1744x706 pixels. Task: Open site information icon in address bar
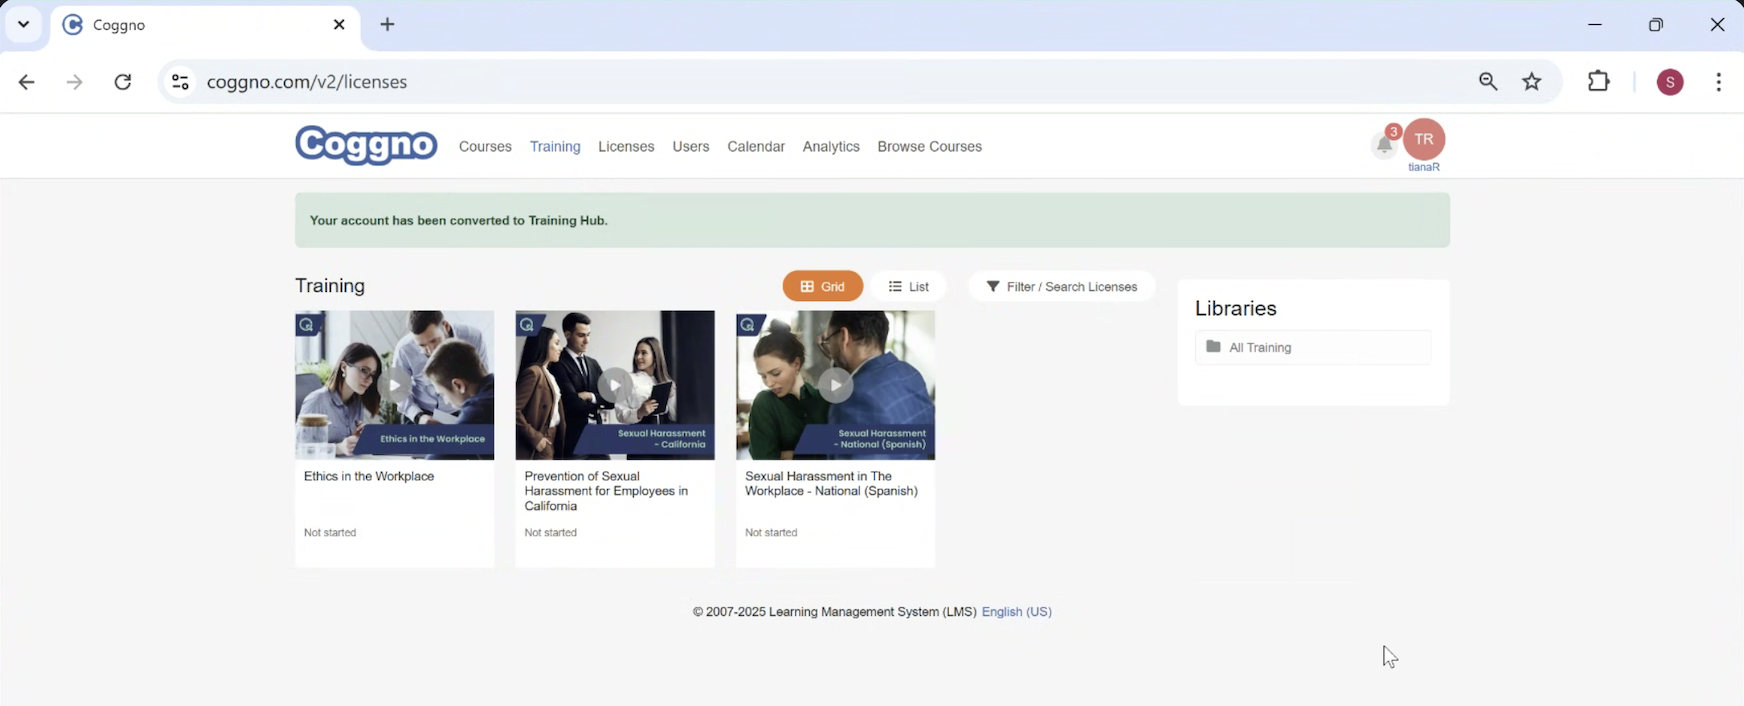tap(180, 82)
